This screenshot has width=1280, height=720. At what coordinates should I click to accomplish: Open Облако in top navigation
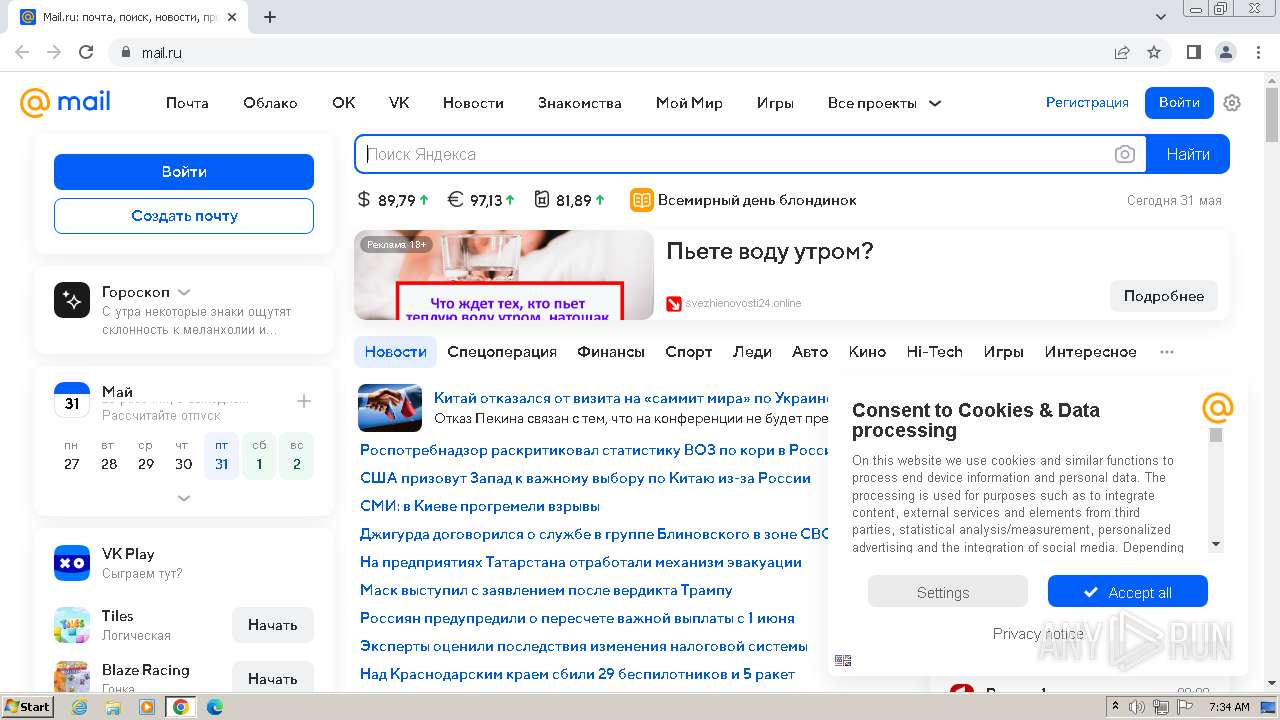point(270,103)
